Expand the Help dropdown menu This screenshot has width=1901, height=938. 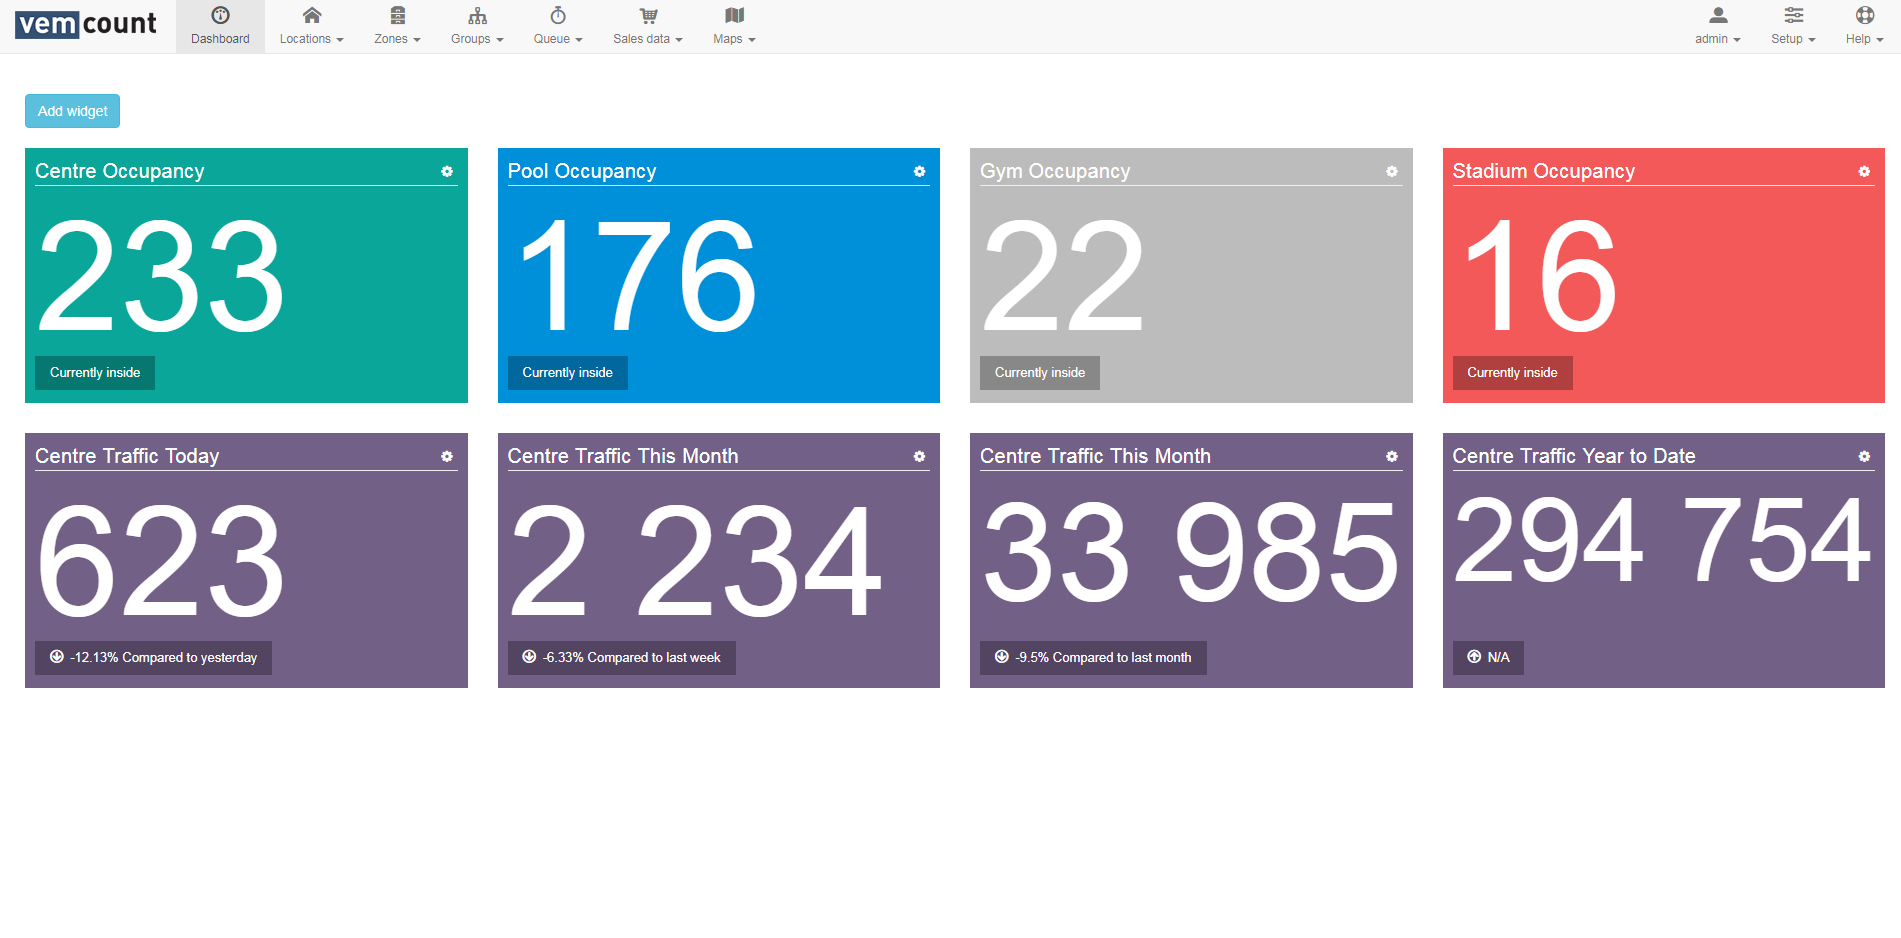point(1865,39)
